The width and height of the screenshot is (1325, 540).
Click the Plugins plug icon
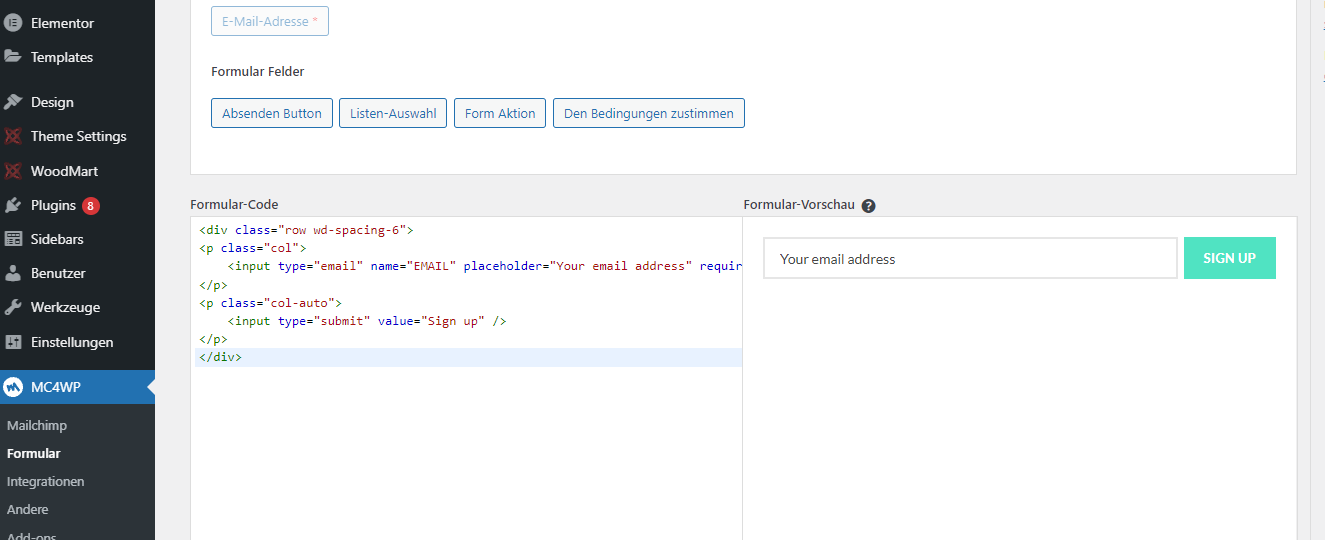[13, 205]
